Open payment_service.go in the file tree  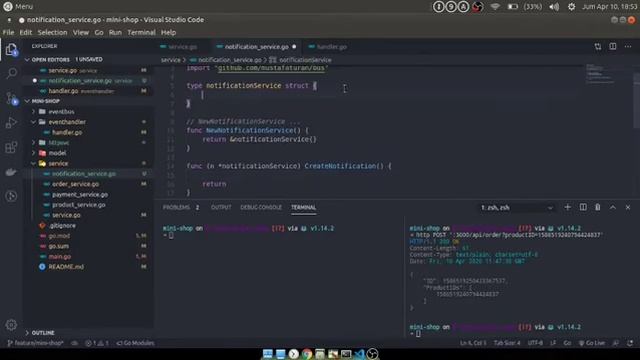(80, 195)
